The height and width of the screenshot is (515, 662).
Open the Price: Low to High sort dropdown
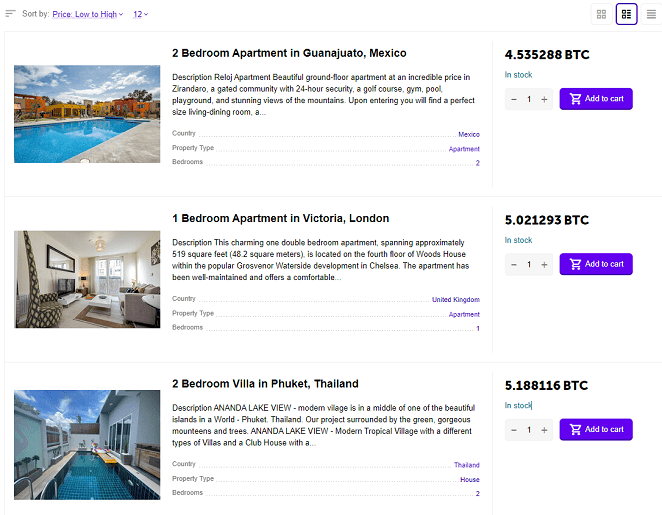(x=88, y=15)
